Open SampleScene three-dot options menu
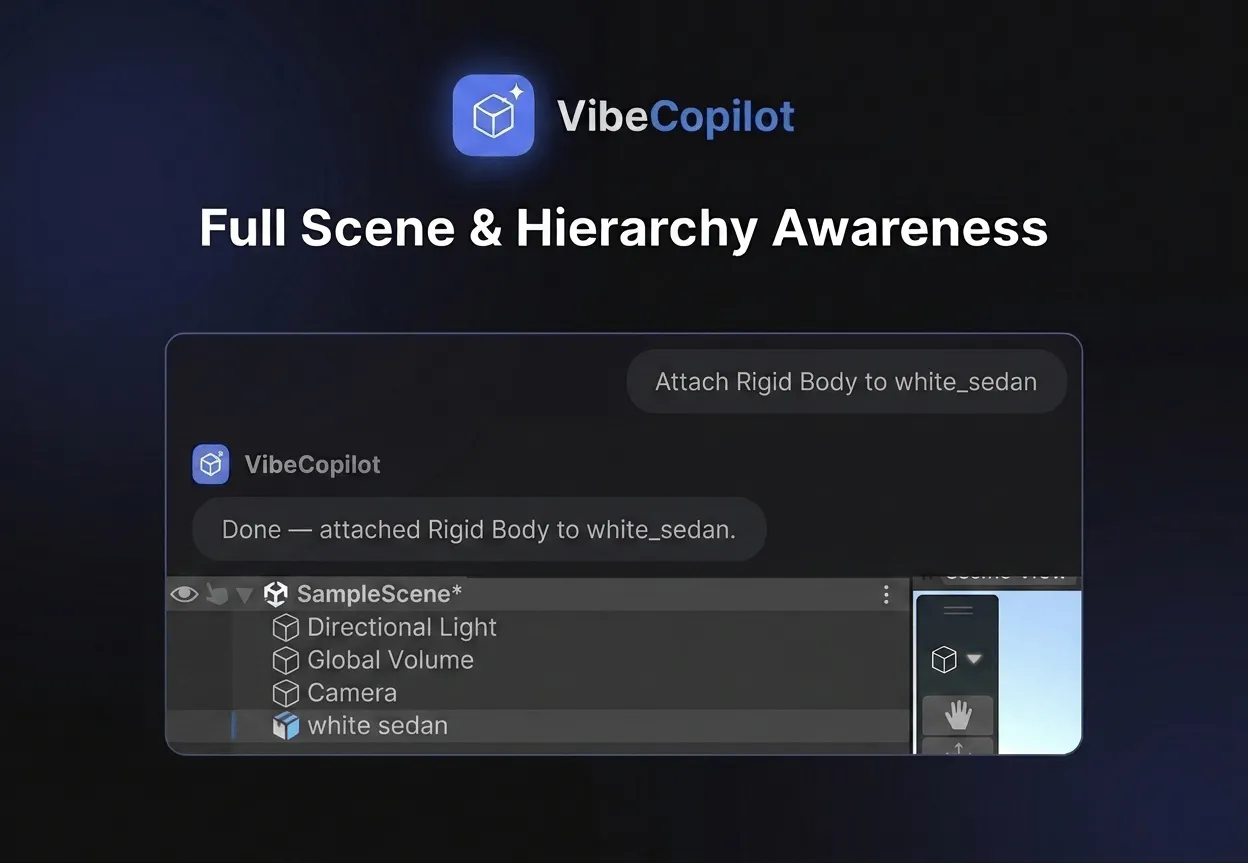 pos(886,595)
